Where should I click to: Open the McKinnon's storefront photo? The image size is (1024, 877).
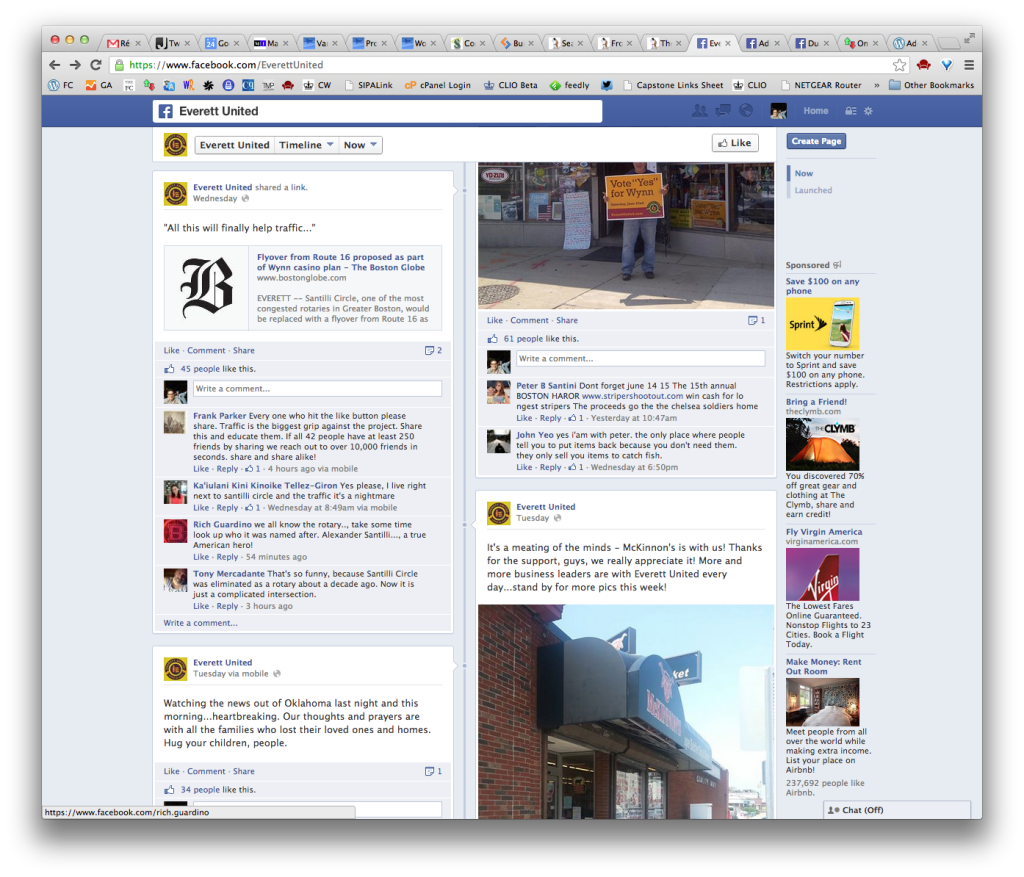coord(626,712)
